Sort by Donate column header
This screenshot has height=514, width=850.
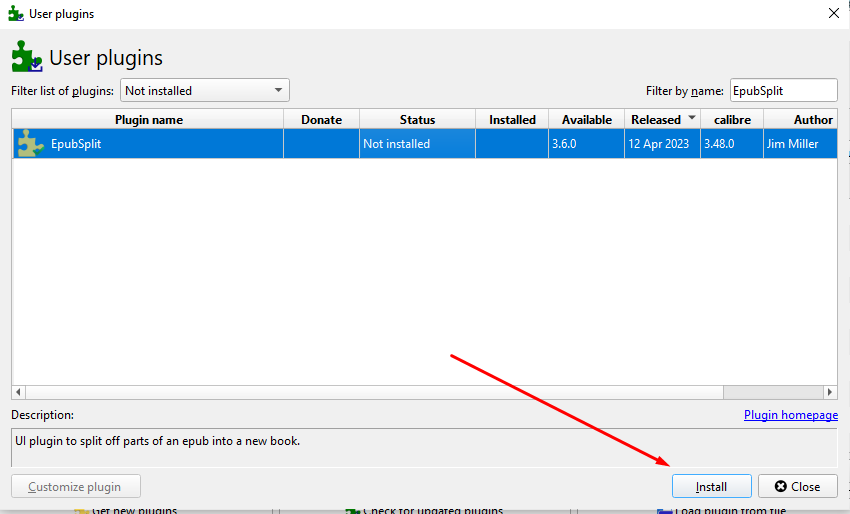(x=321, y=119)
